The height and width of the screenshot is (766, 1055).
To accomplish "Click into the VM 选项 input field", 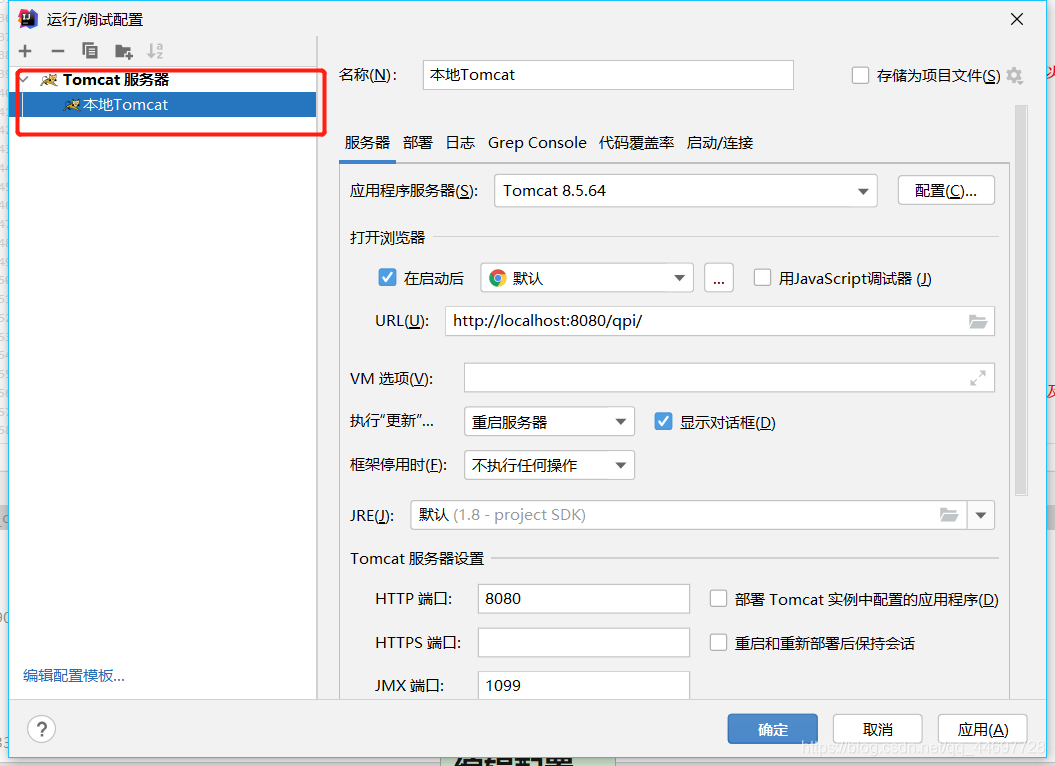I will coord(729,378).
